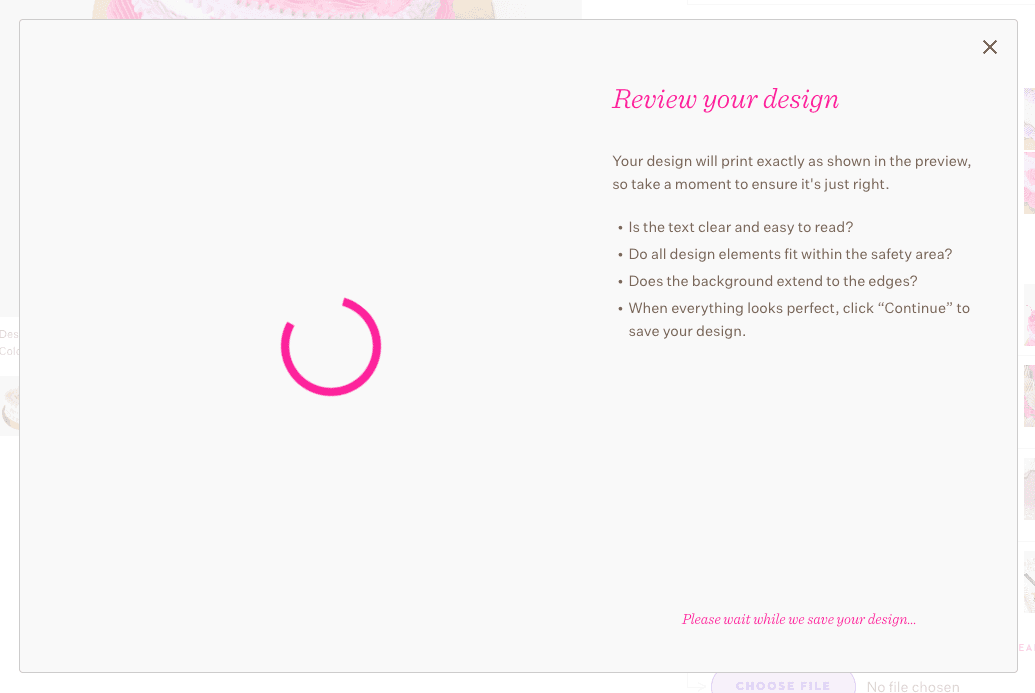Click the Please wait status message
This screenshot has height=693, width=1035.
coord(798,619)
